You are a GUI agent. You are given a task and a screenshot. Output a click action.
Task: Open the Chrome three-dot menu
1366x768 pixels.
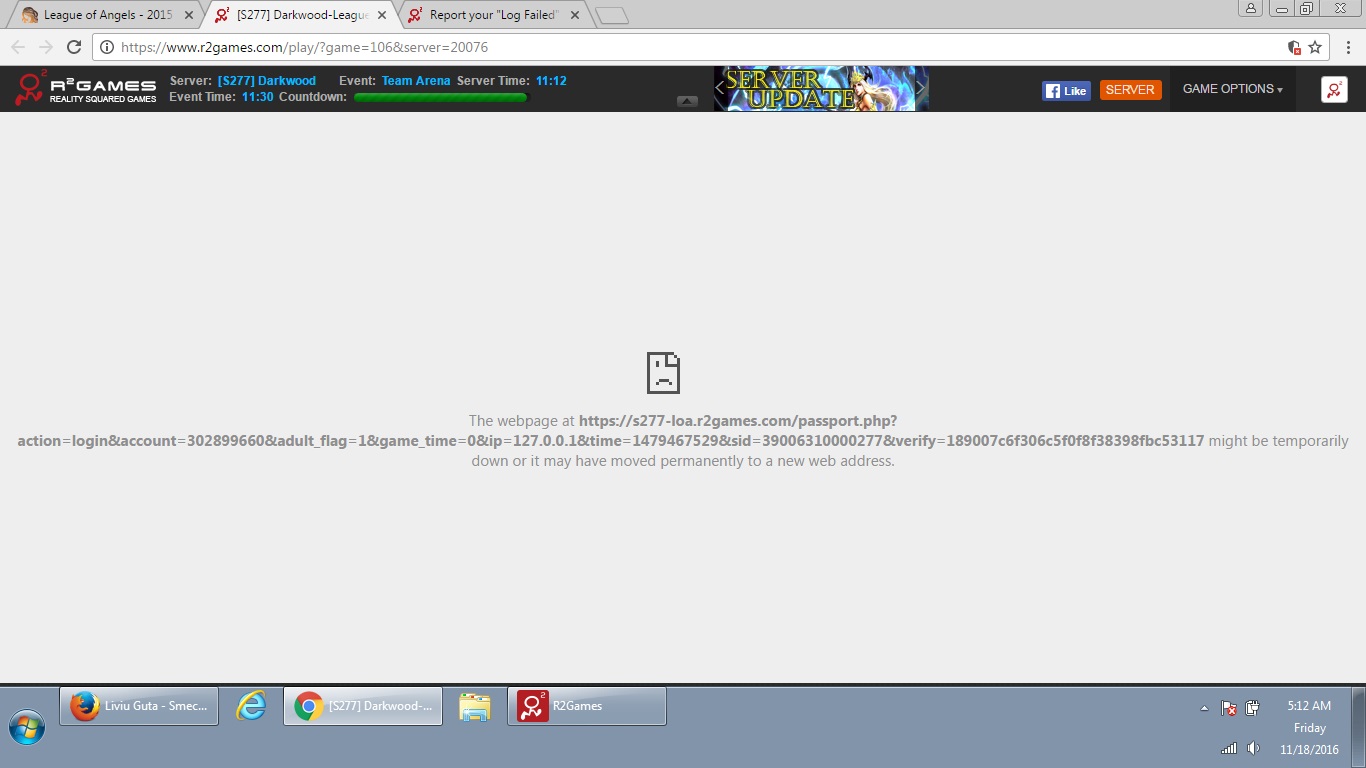click(1348, 47)
